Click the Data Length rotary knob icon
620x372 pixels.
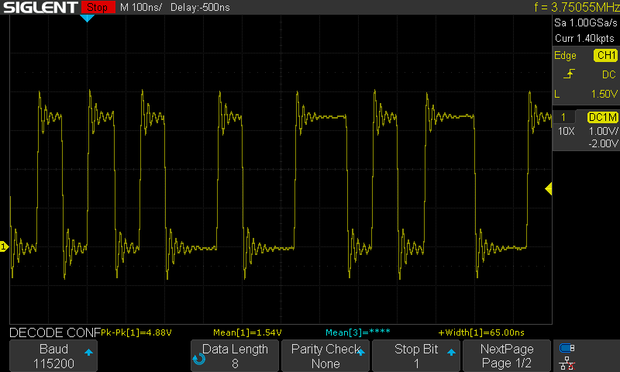pos(199,359)
